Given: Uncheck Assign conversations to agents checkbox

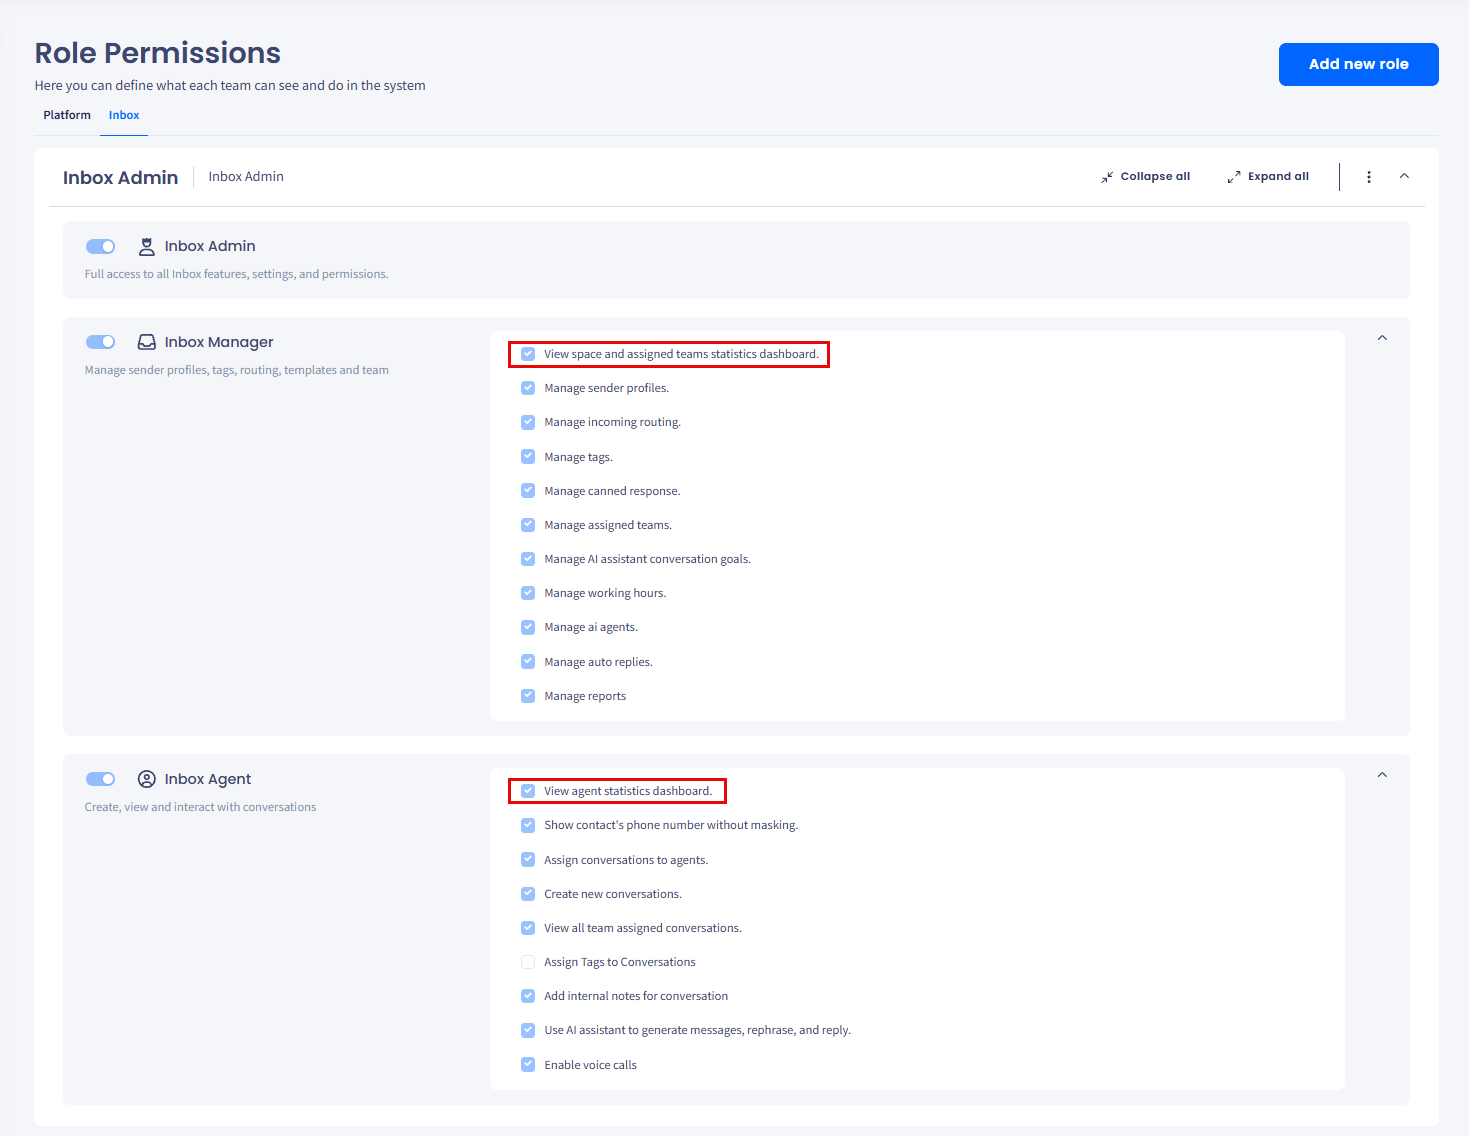Looking at the screenshot, I should [x=528, y=859].
